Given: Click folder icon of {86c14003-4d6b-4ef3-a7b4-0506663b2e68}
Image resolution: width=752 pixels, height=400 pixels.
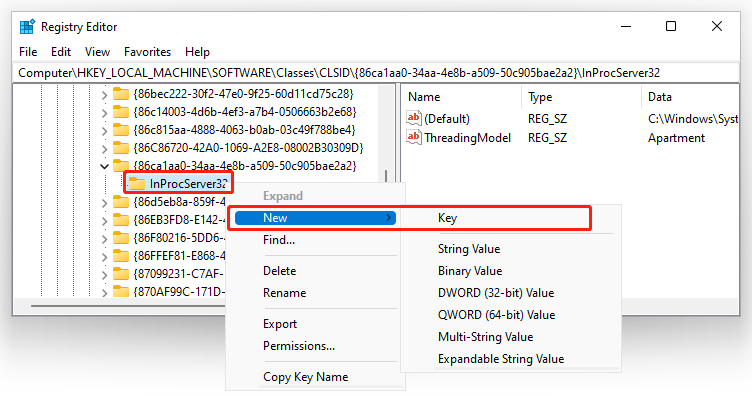Looking at the screenshot, I should tap(121, 112).
